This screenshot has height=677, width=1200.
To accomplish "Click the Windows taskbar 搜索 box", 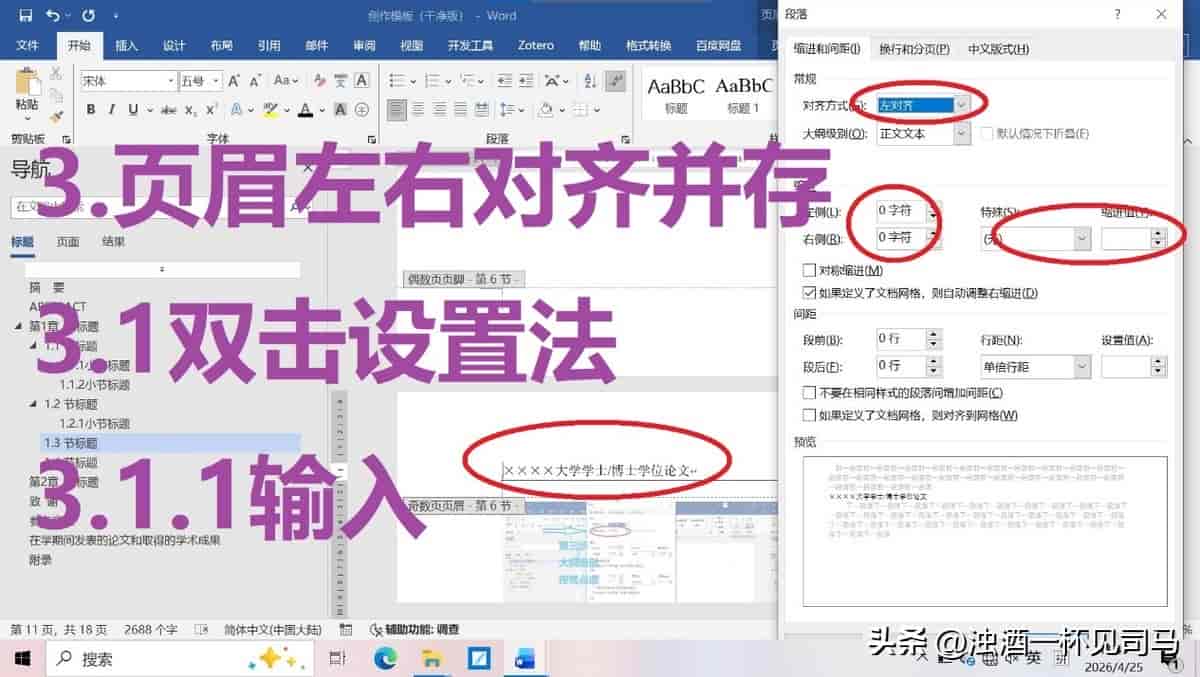I will tap(180, 658).
